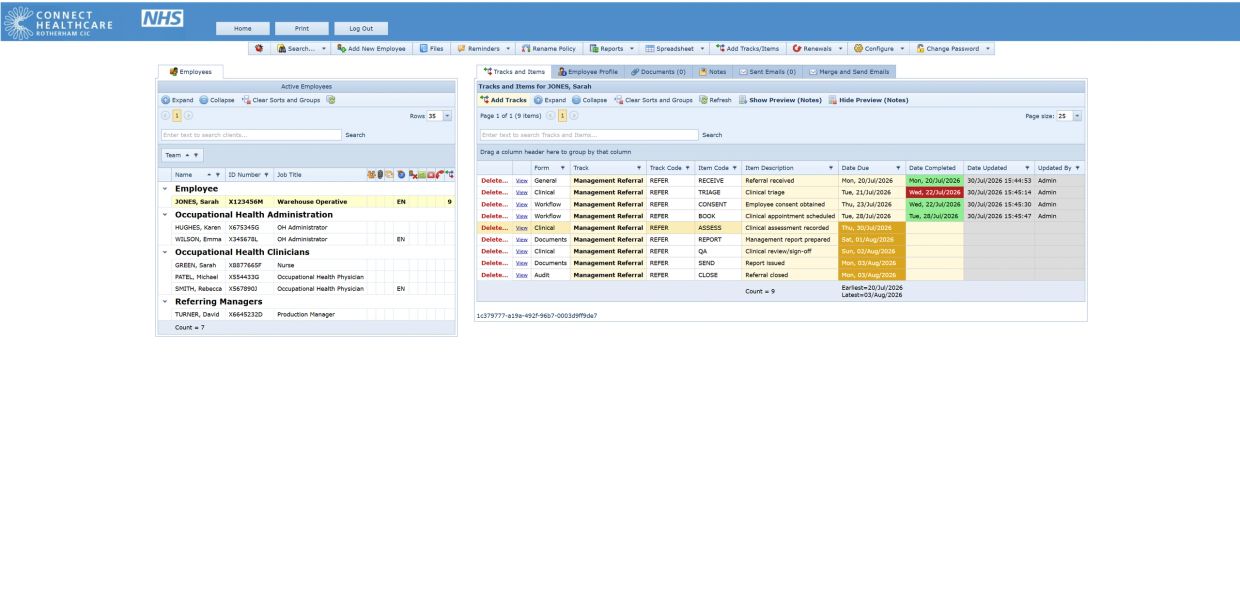Image resolution: width=1240 pixels, height=605 pixels.
Task: Collapse the Occupational Health Administration group
Action: [x=163, y=214]
